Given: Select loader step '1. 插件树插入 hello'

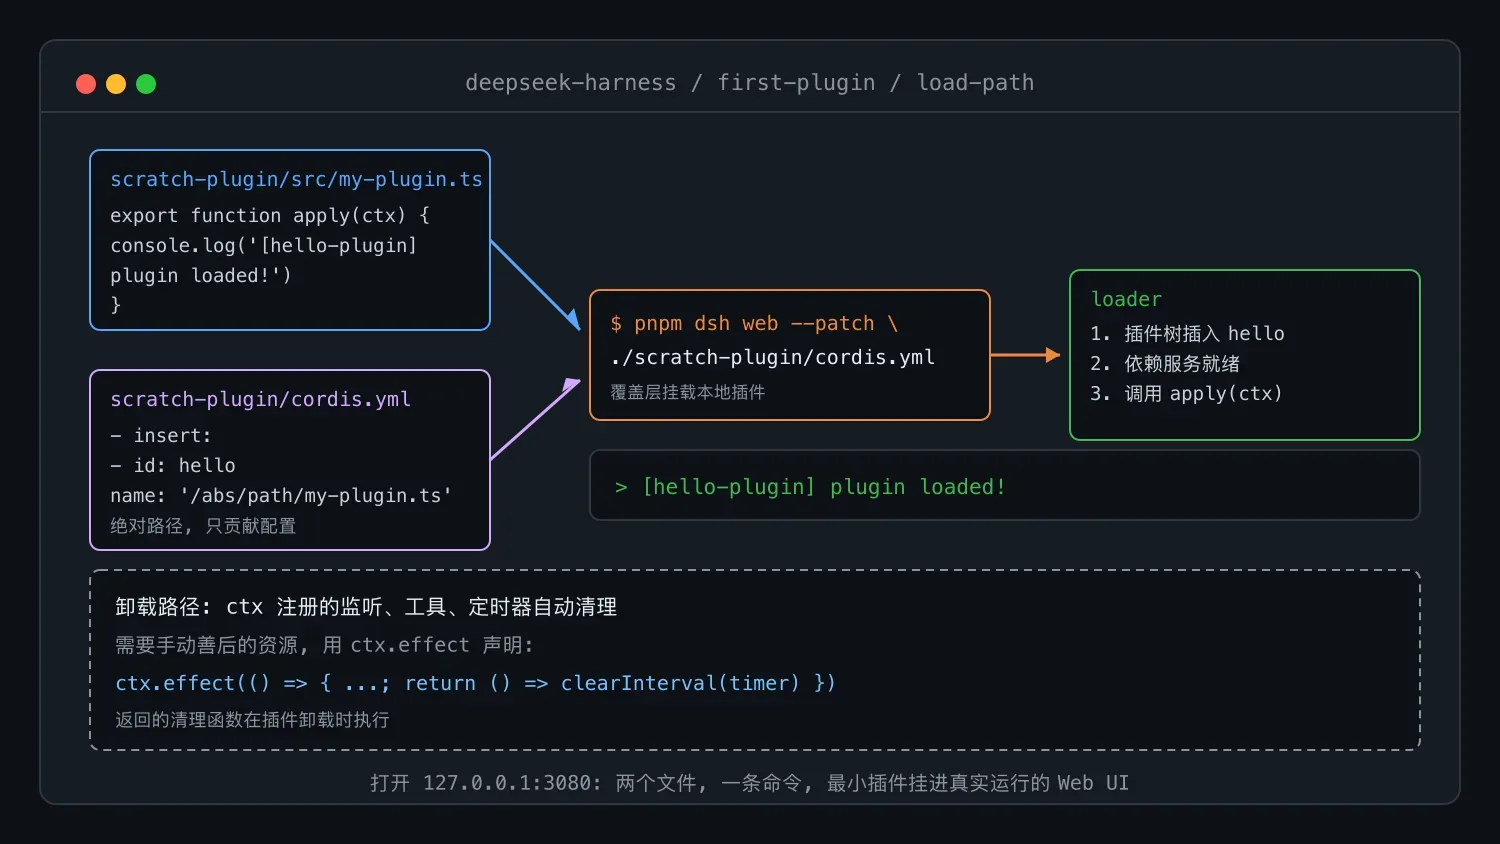Looking at the screenshot, I should 1187,333.
